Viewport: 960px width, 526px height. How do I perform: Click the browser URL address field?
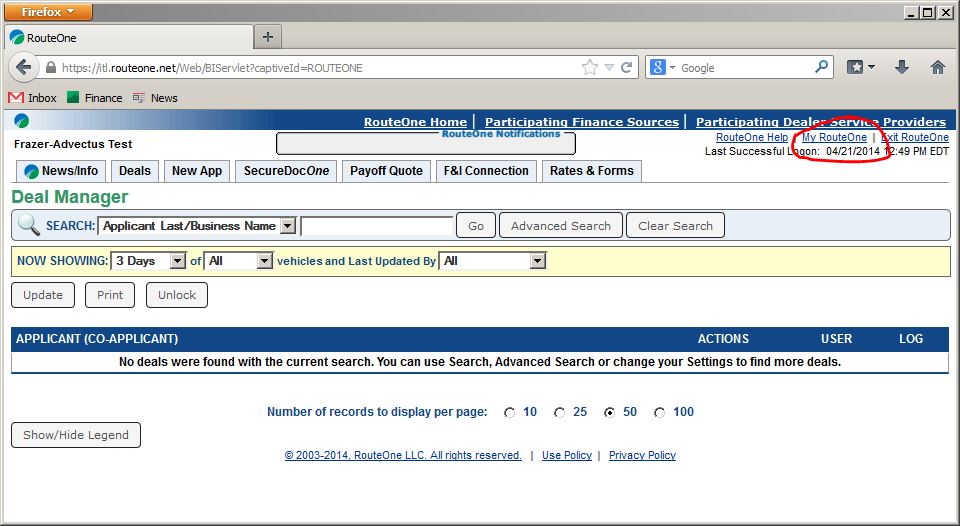[x=318, y=67]
